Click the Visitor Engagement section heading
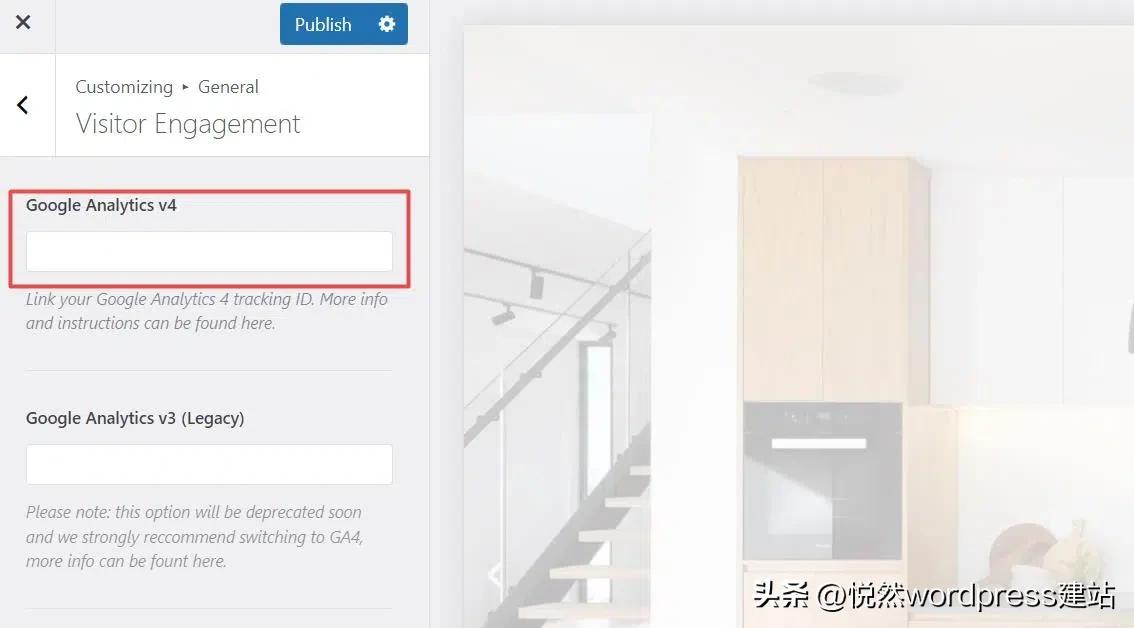1134x628 pixels. point(188,124)
